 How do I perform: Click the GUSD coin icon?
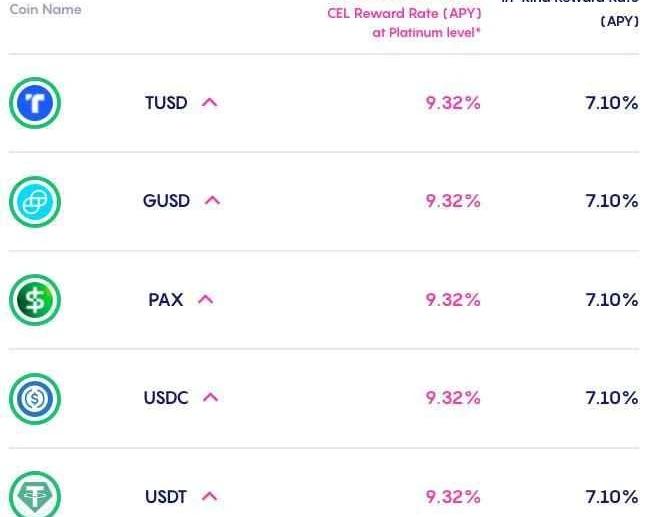point(35,202)
